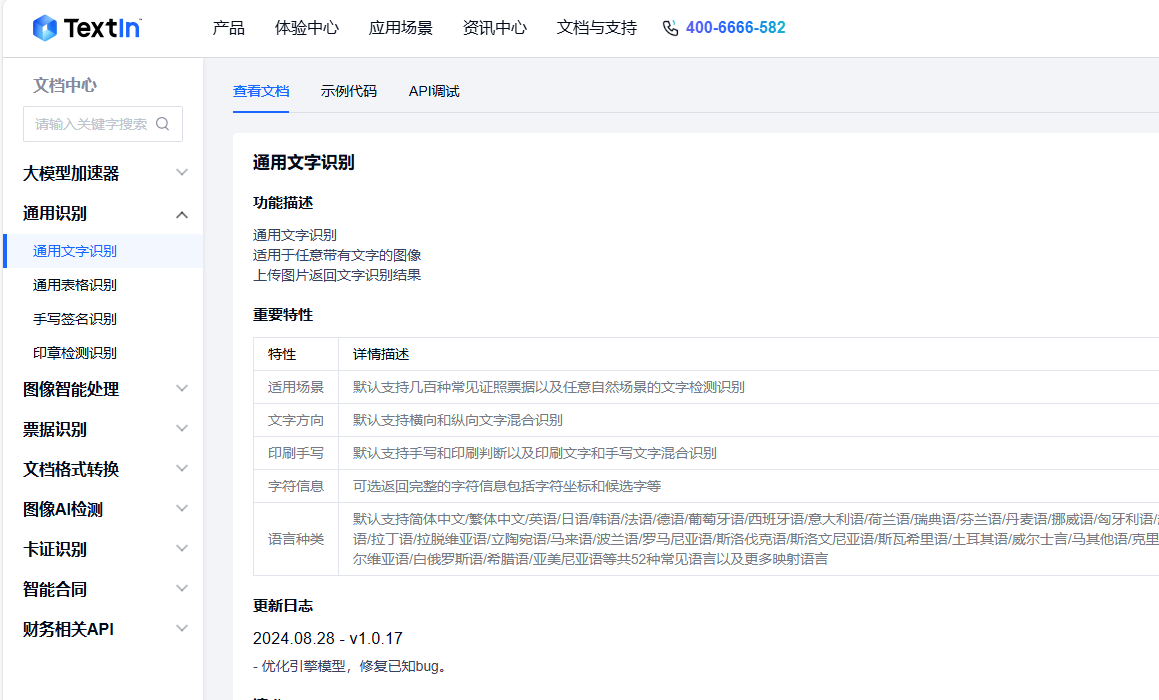
Task: Click the 适用场景 table cell
Action: point(296,387)
